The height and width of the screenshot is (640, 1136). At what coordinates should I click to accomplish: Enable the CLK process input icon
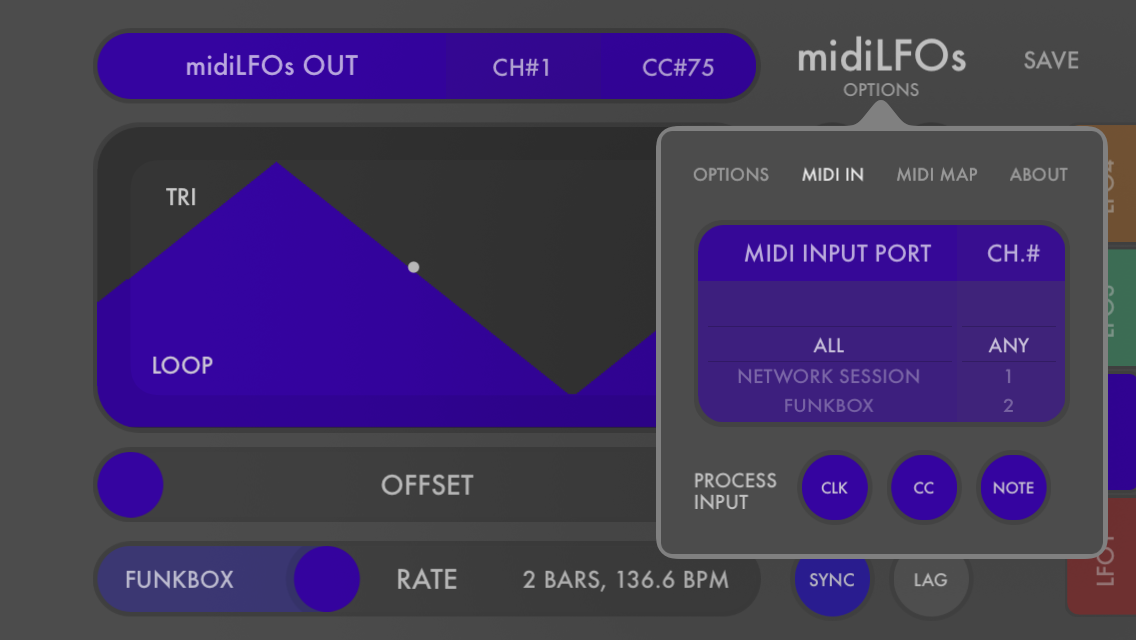835,487
